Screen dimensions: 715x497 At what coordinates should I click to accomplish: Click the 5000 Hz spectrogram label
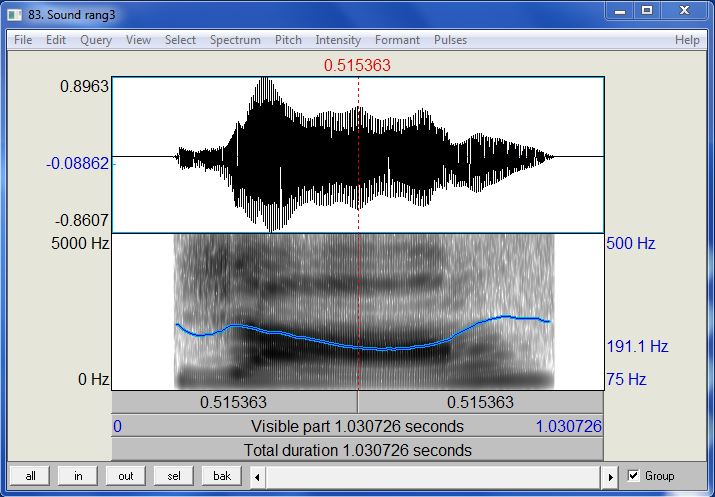[x=80, y=243]
